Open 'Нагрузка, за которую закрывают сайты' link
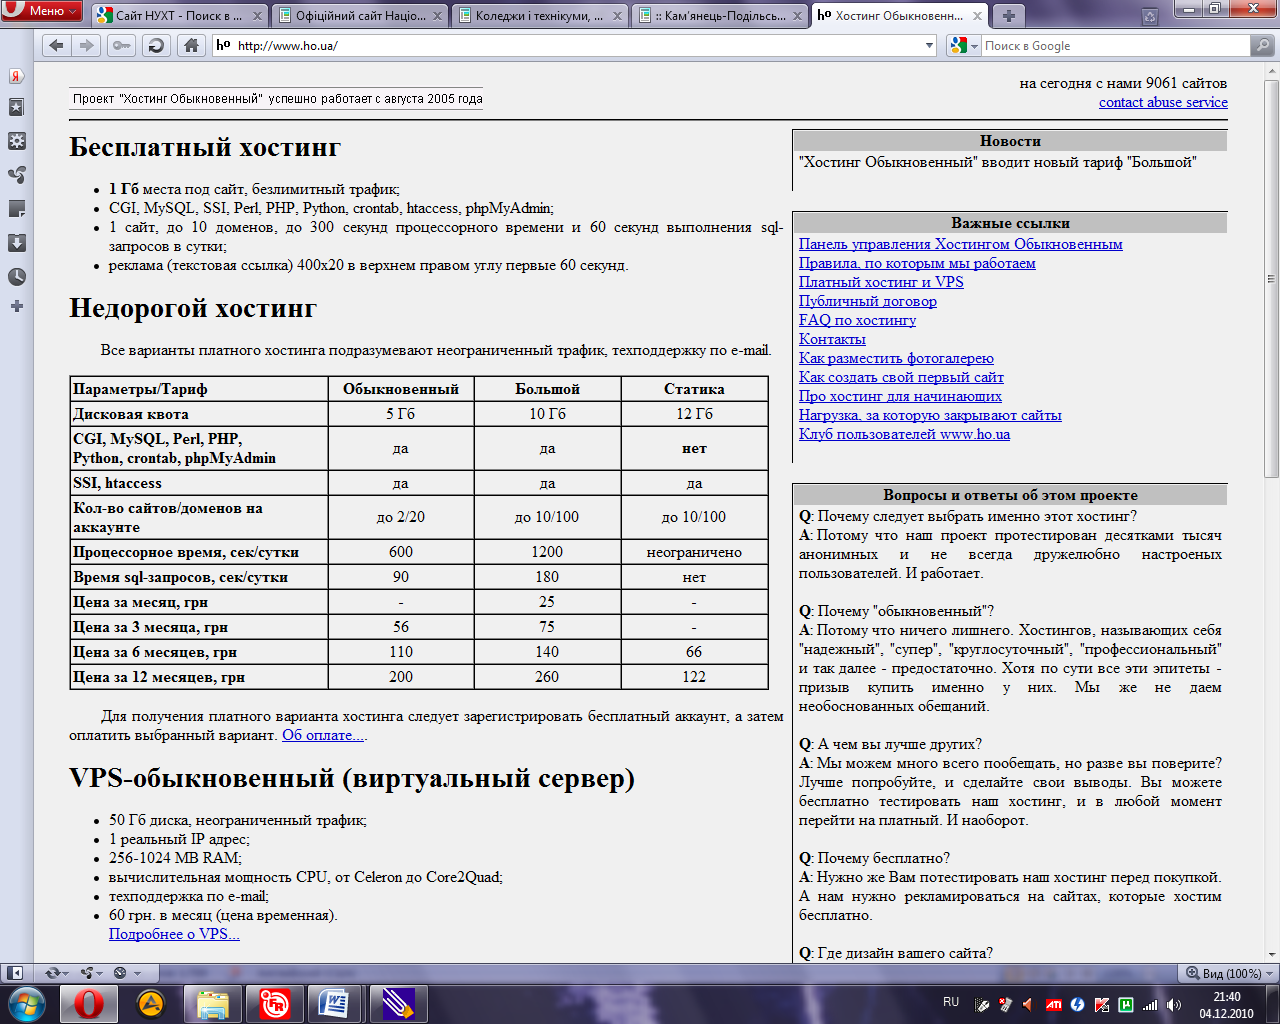This screenshot has width=1280, height=1024. coord(930,415)
